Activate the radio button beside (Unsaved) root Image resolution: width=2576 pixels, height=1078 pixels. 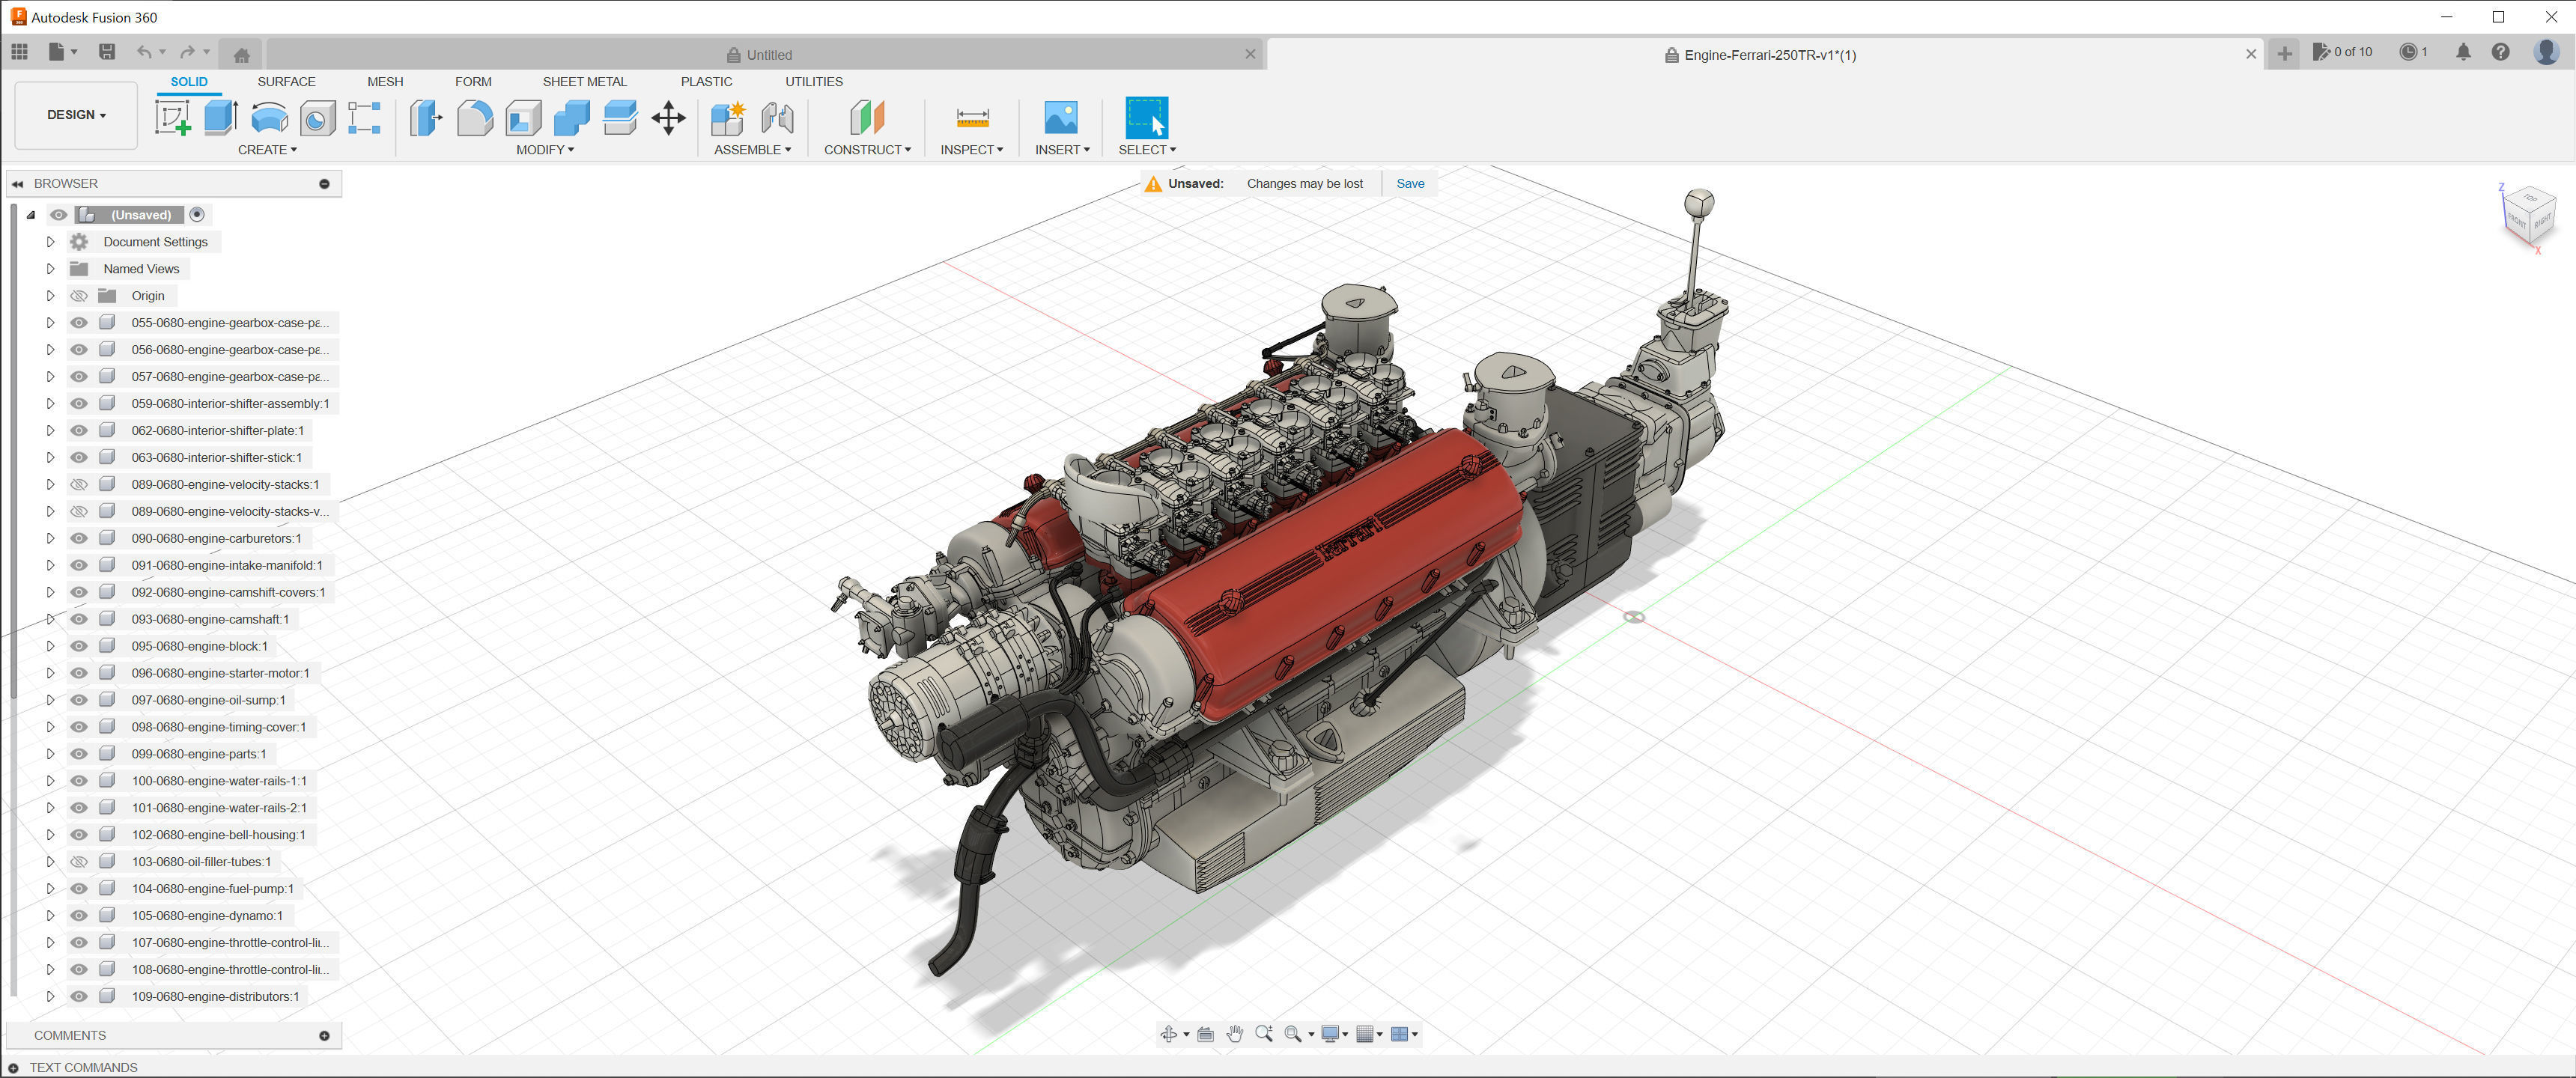197,214
